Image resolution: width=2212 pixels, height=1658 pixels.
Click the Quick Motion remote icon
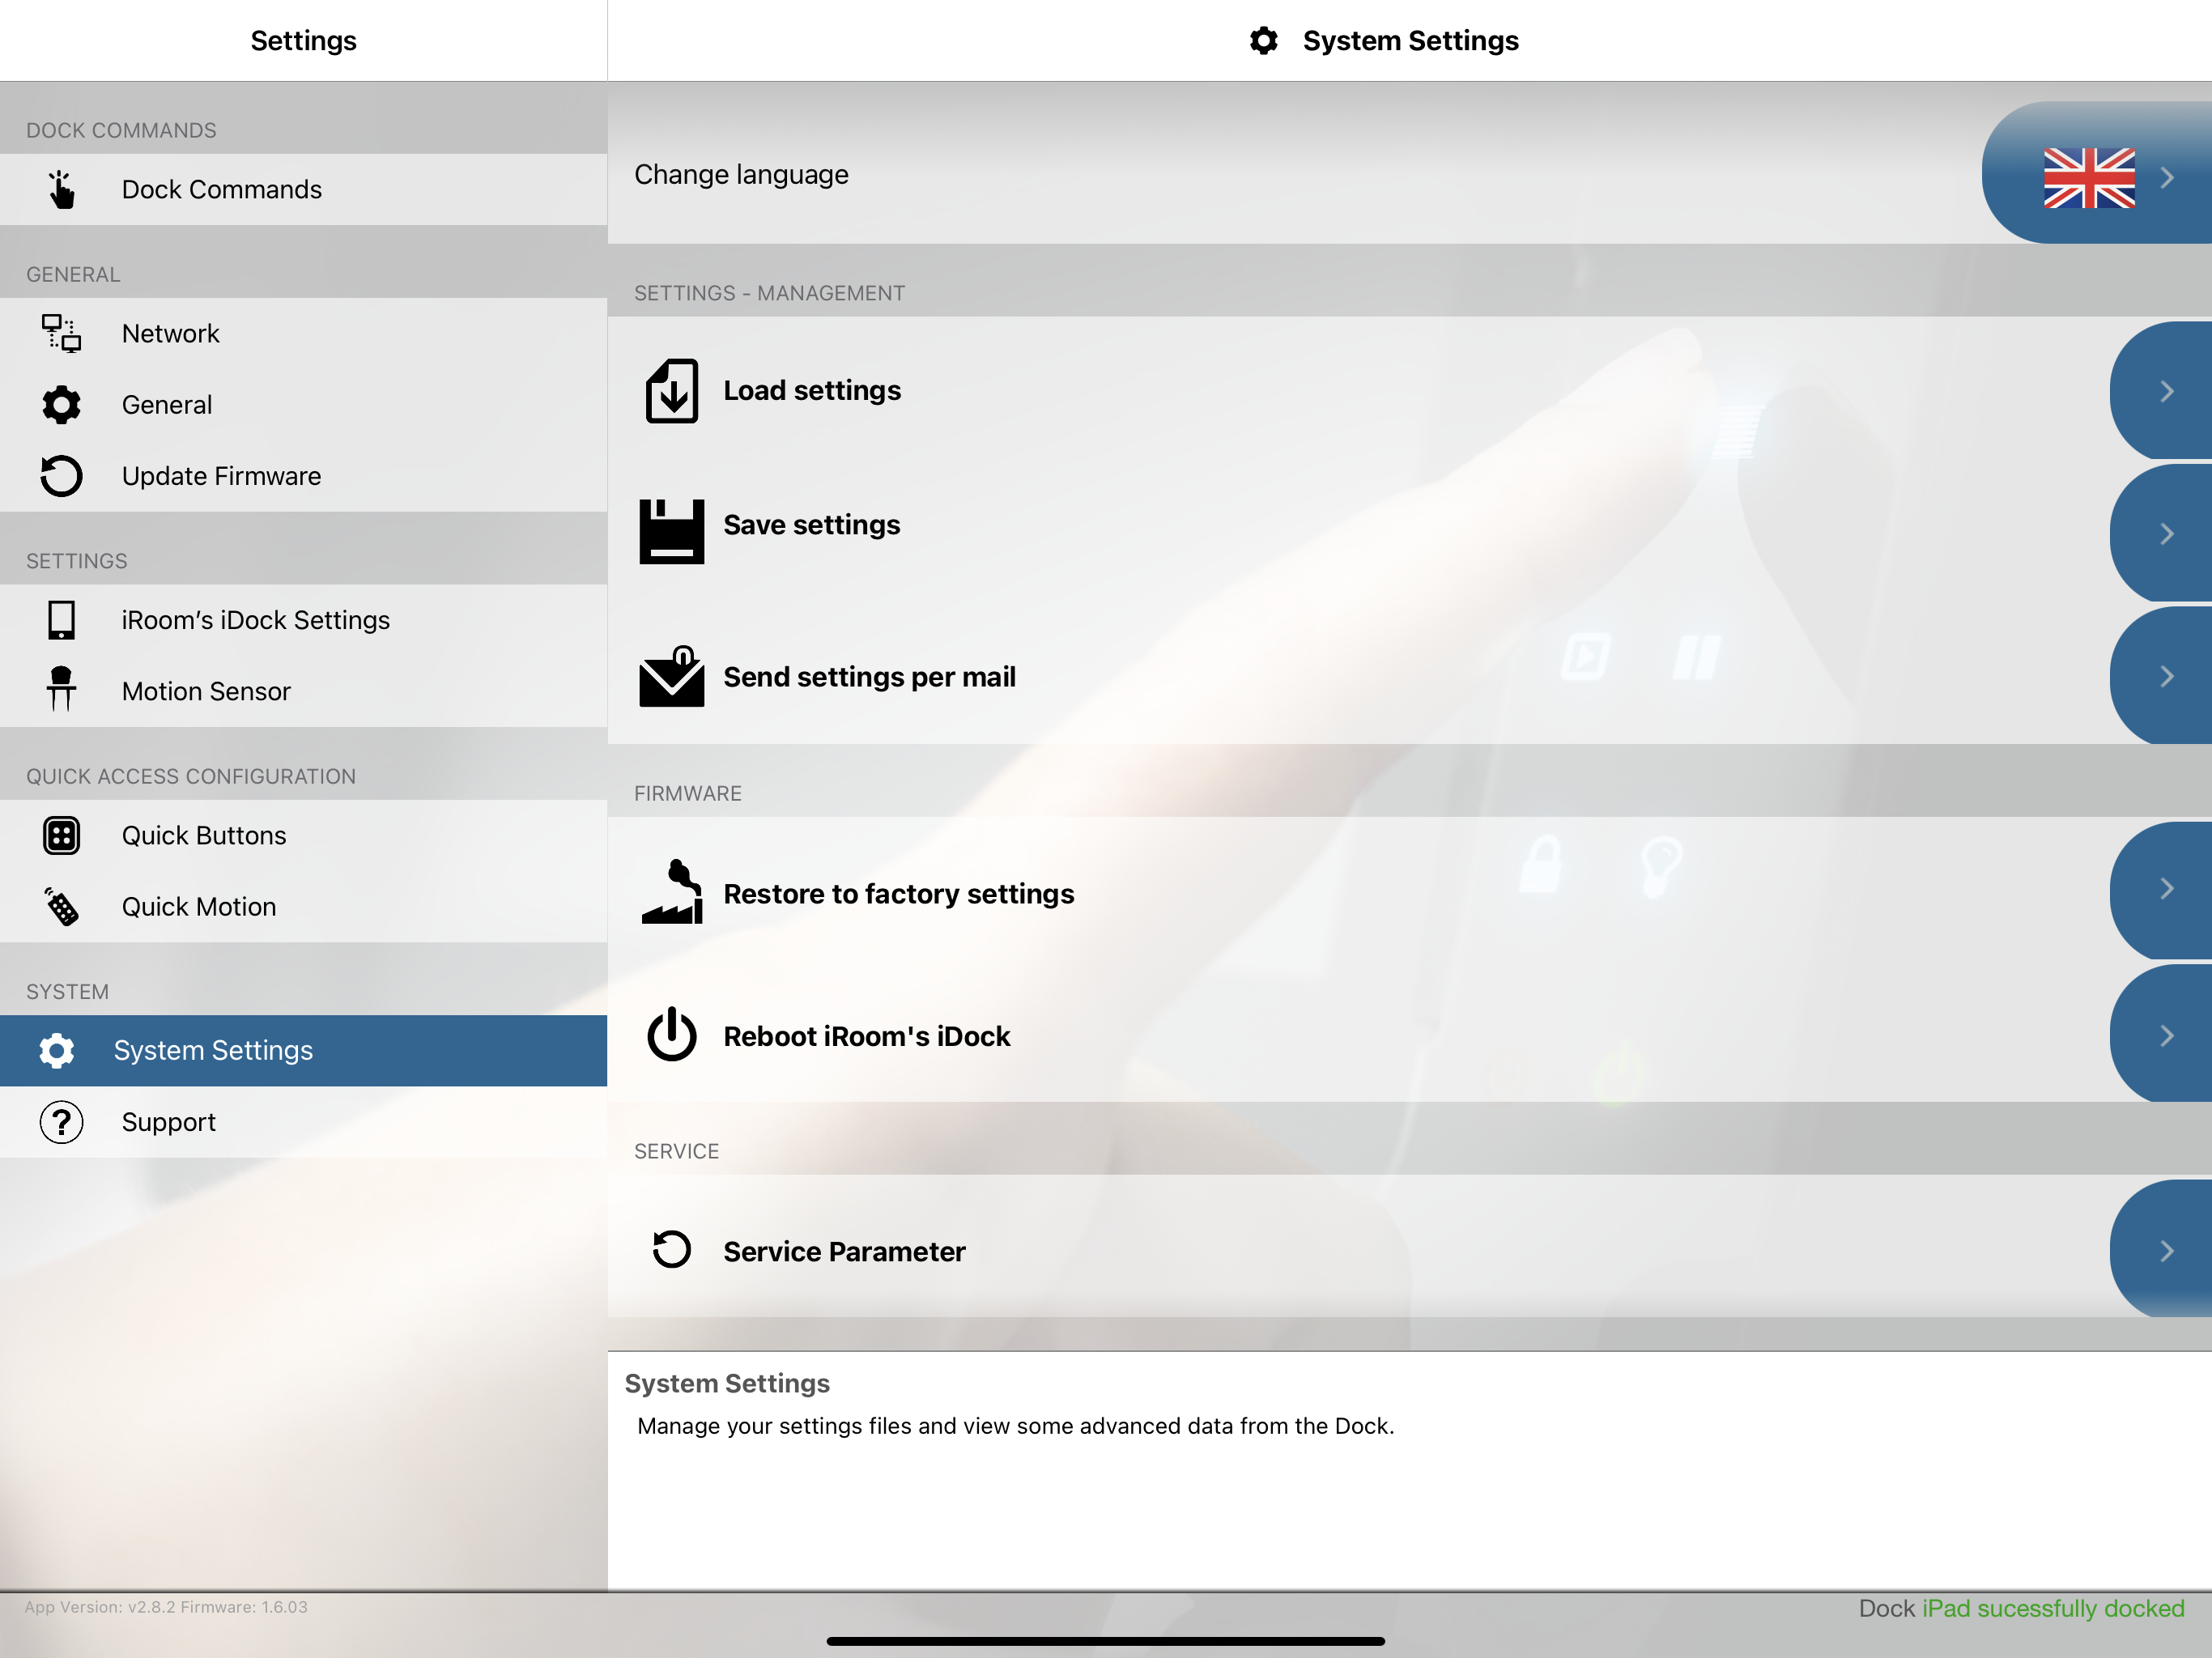(x=61, y=906)
